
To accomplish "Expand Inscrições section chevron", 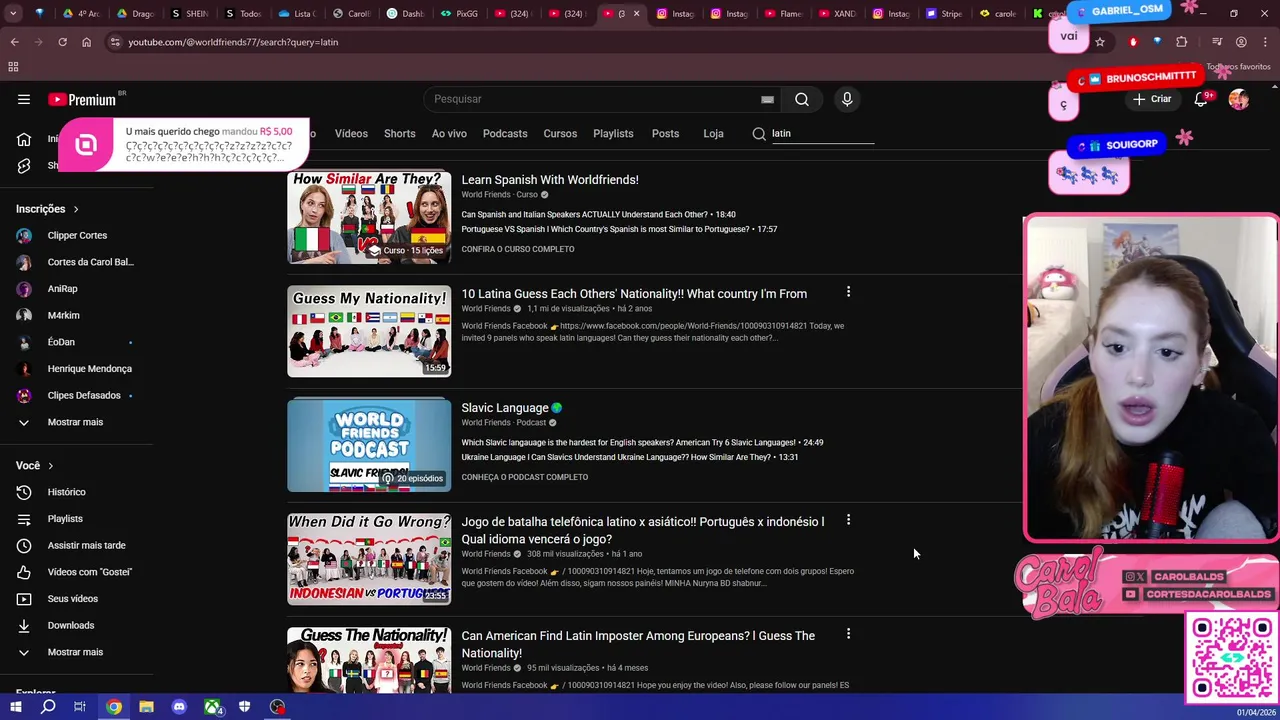I will (x=76, y=209).
